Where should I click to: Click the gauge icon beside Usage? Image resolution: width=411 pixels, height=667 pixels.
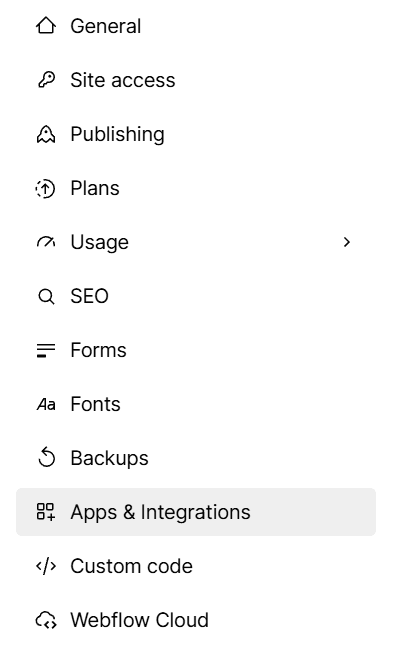click(46, 242)
